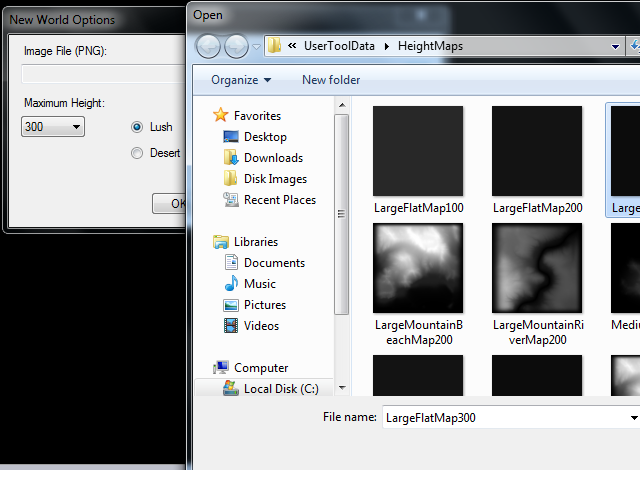Click the Disk Images folder icon
This screenshot has width=640, height=480.
tap(231, 178)
